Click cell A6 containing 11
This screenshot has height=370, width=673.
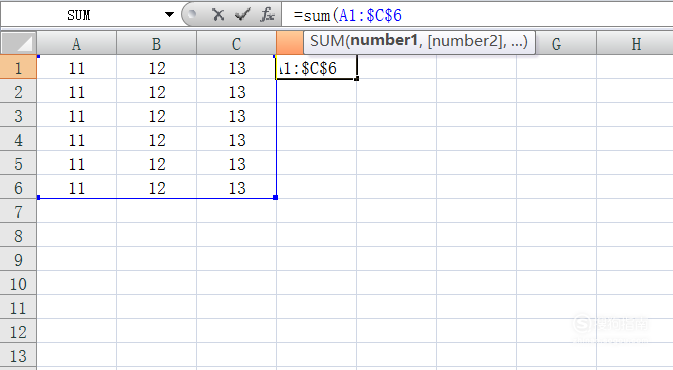pos(76,188)
